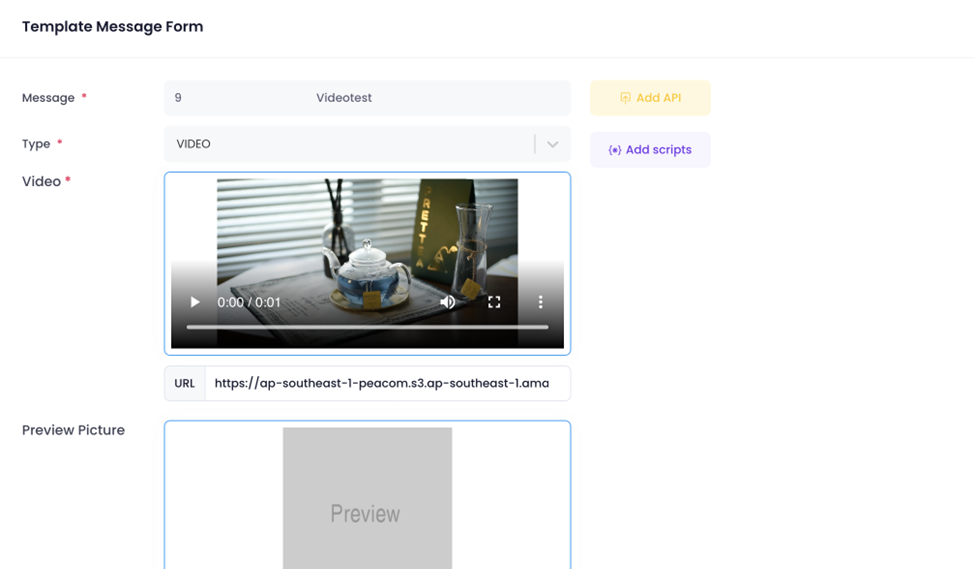Click the Preview Picture field label
Viewport: 975px width, 569px height.
tap(73, 430)
